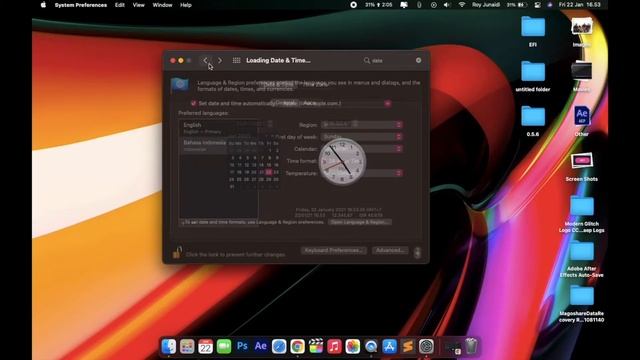Click System Preferences icon in Dock

coord(426,347)
